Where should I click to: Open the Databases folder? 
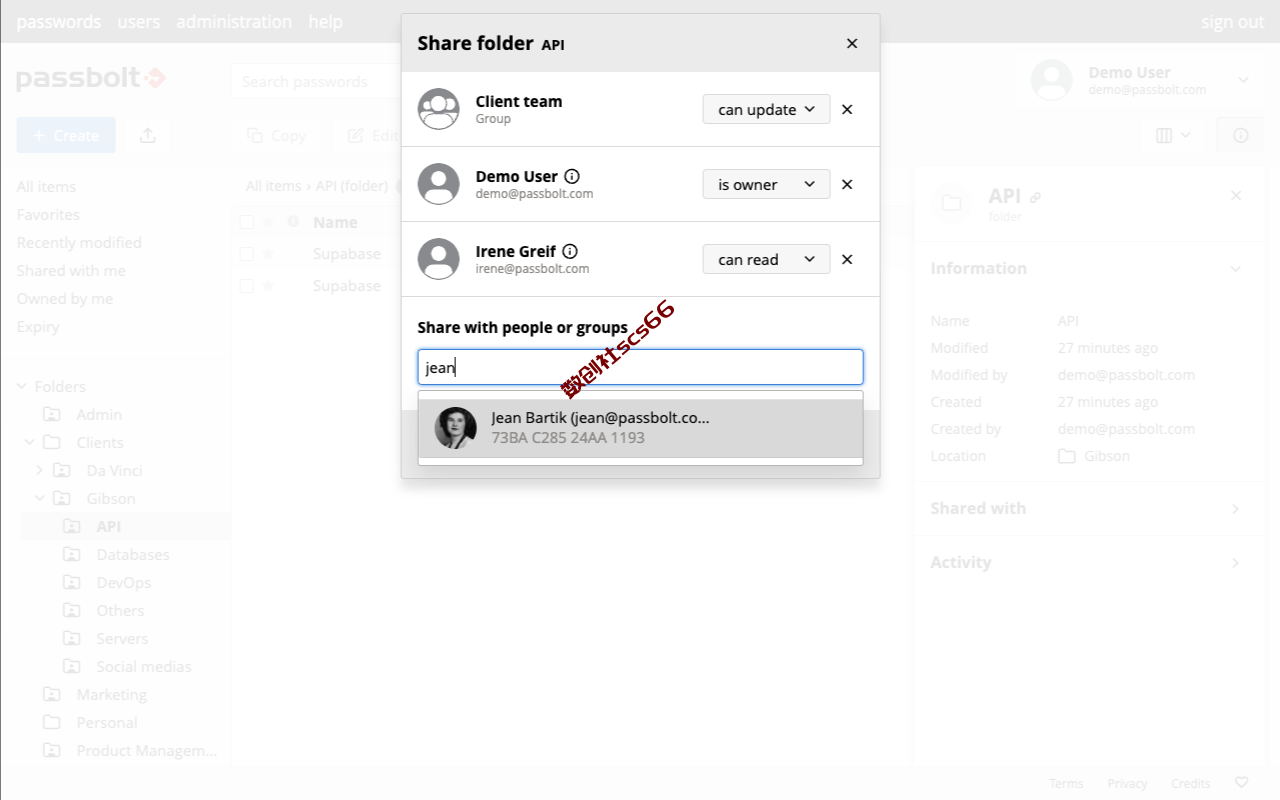pyautogui.click(x=132, y=554)
